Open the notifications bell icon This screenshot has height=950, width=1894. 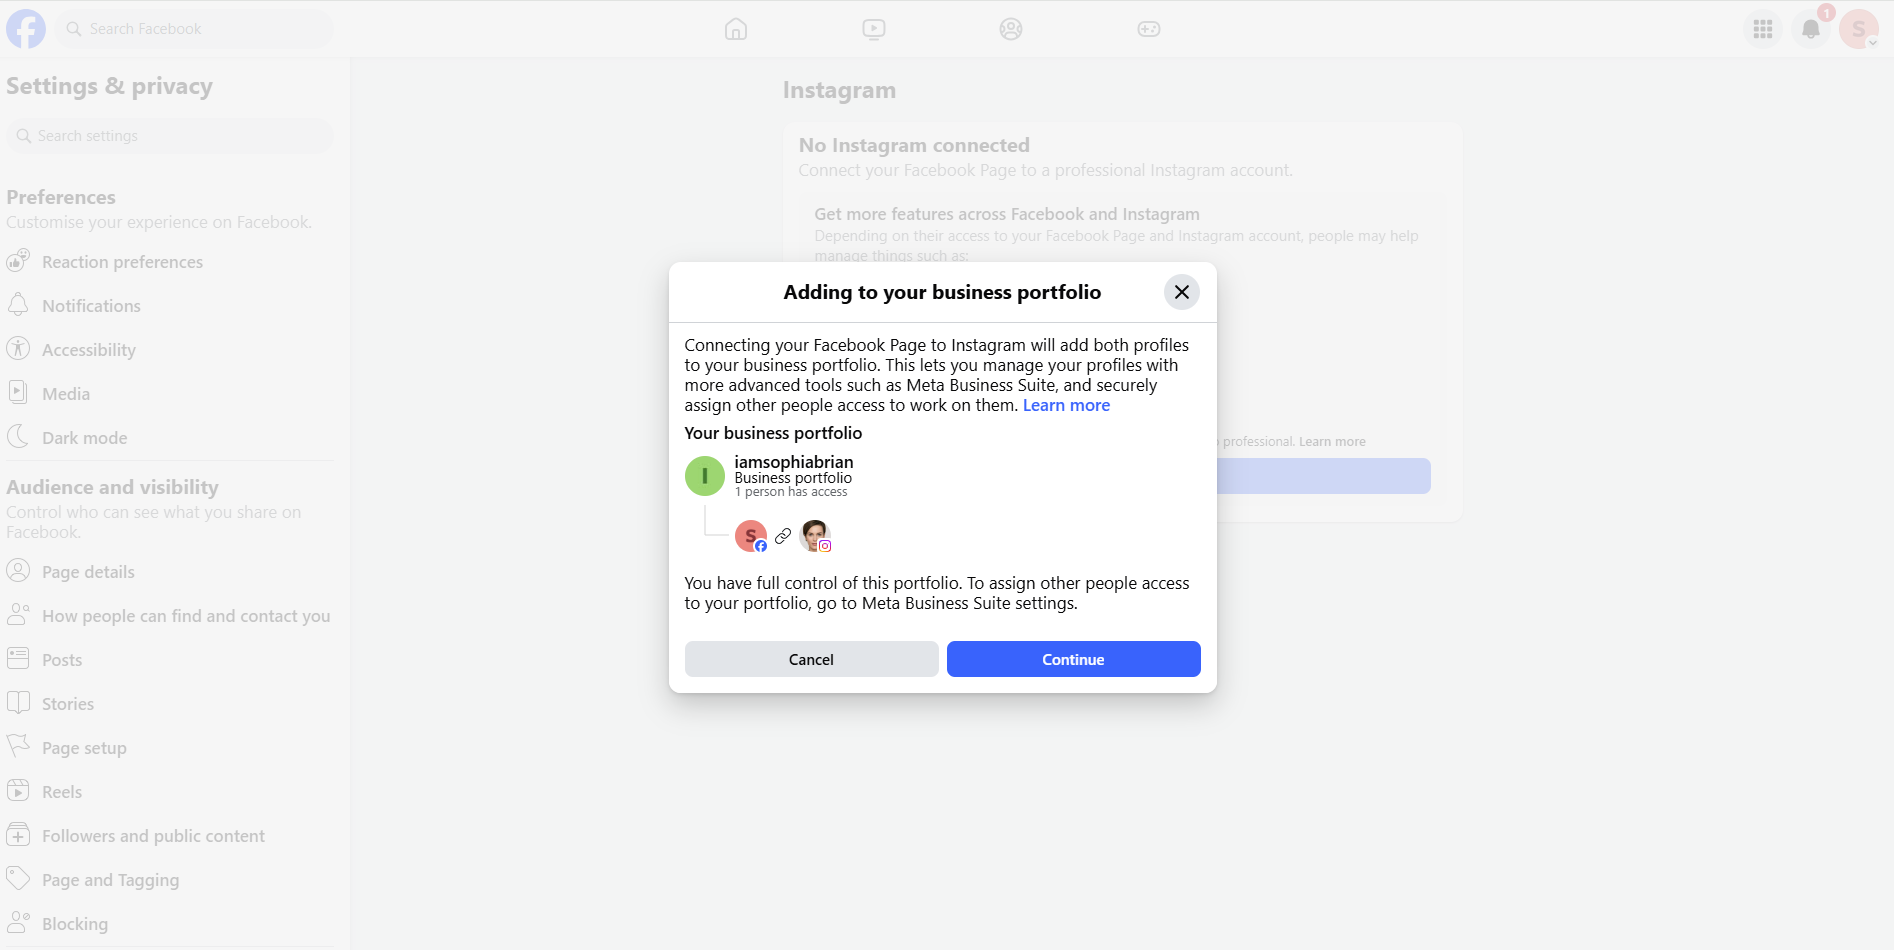coord(1811,29)
